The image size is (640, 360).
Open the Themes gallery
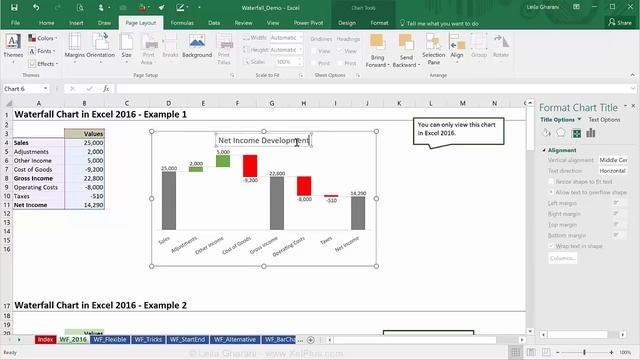[x=13, y=48]
